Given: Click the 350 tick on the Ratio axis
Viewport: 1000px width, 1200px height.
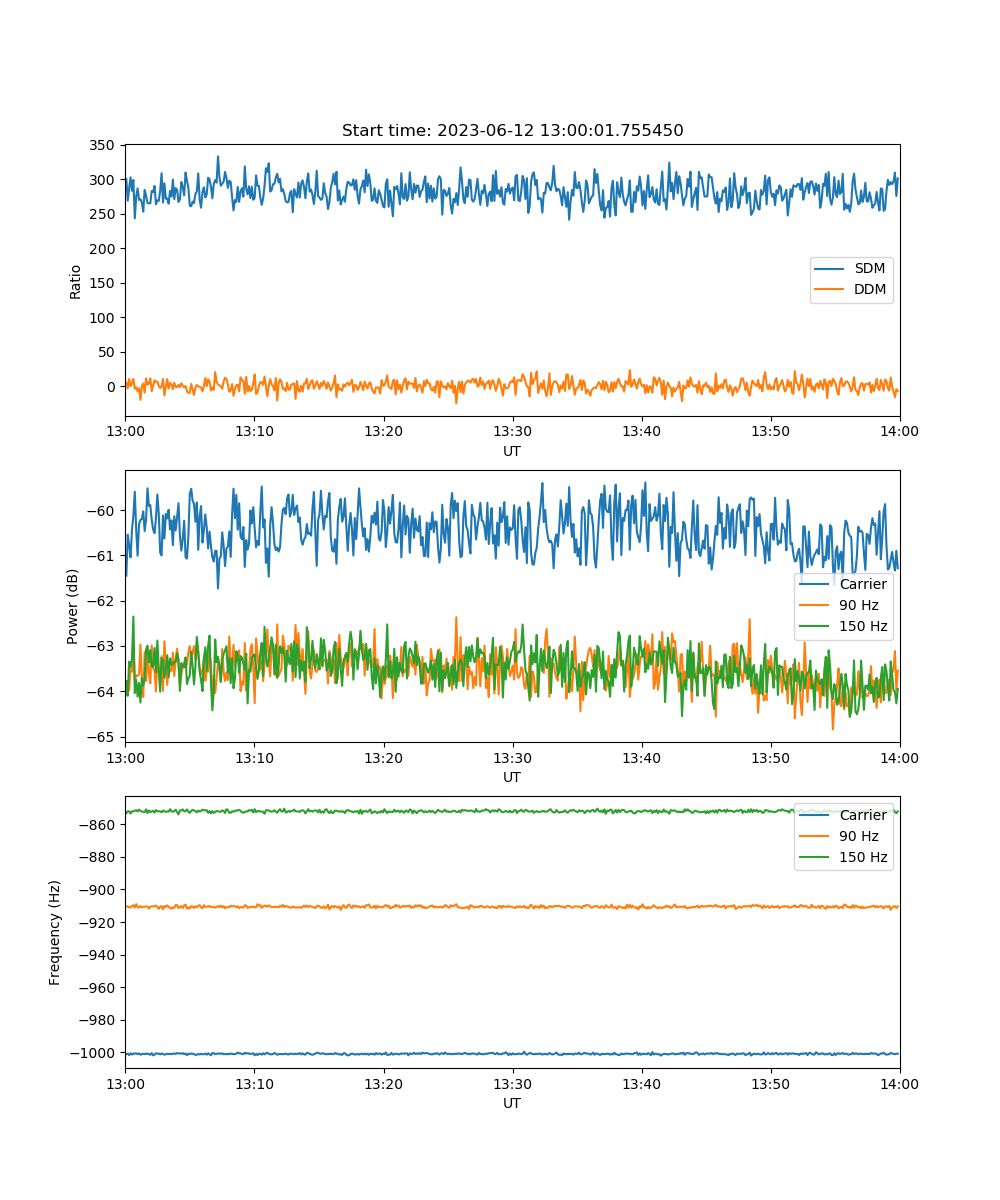Looking at the screenshot, I should tap(101, 145).
